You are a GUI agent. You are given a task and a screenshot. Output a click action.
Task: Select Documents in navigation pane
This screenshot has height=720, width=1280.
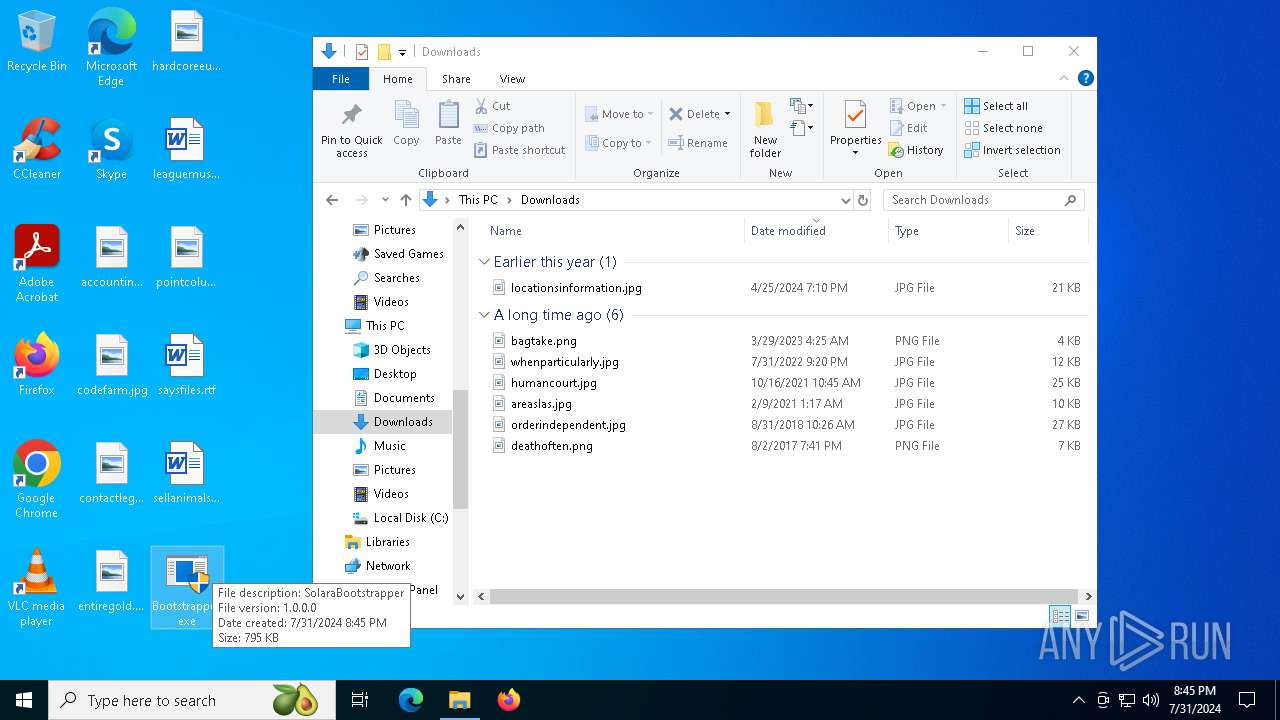coord(393,398)
